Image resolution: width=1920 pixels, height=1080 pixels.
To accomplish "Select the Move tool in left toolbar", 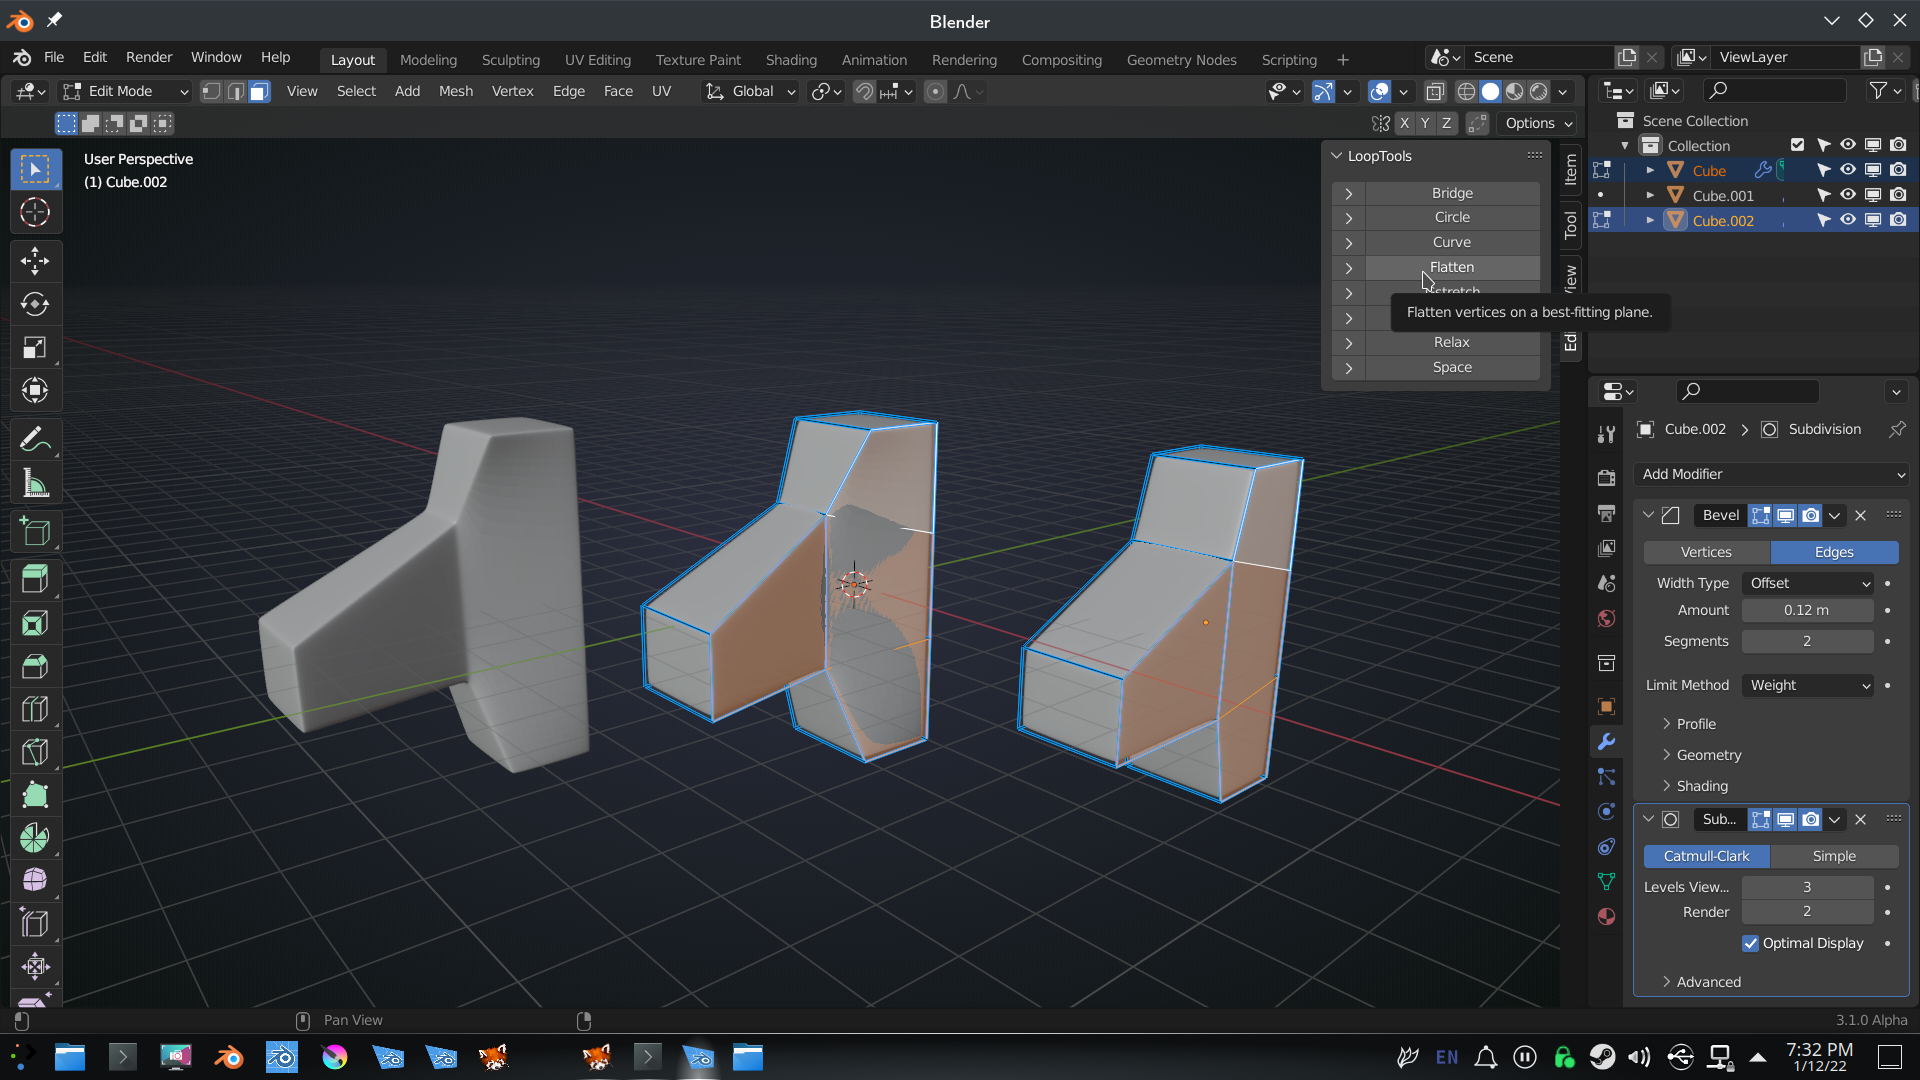I will [35, 261].
